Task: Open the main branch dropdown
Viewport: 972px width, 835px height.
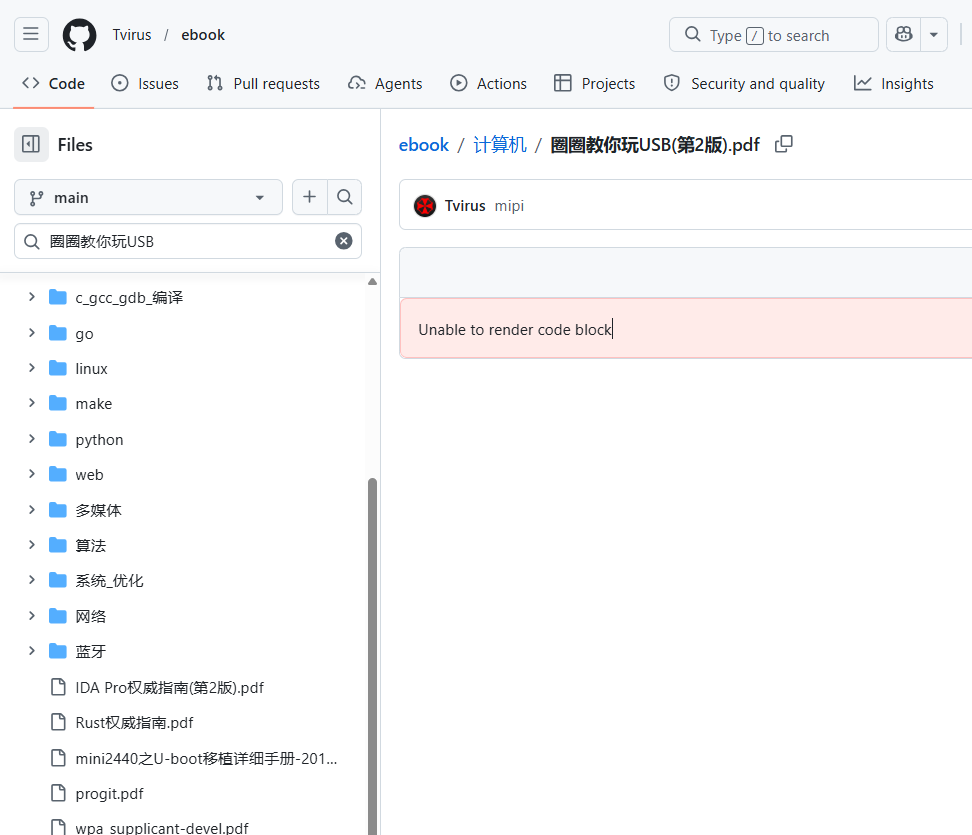Action: click(x=148, y=198)
